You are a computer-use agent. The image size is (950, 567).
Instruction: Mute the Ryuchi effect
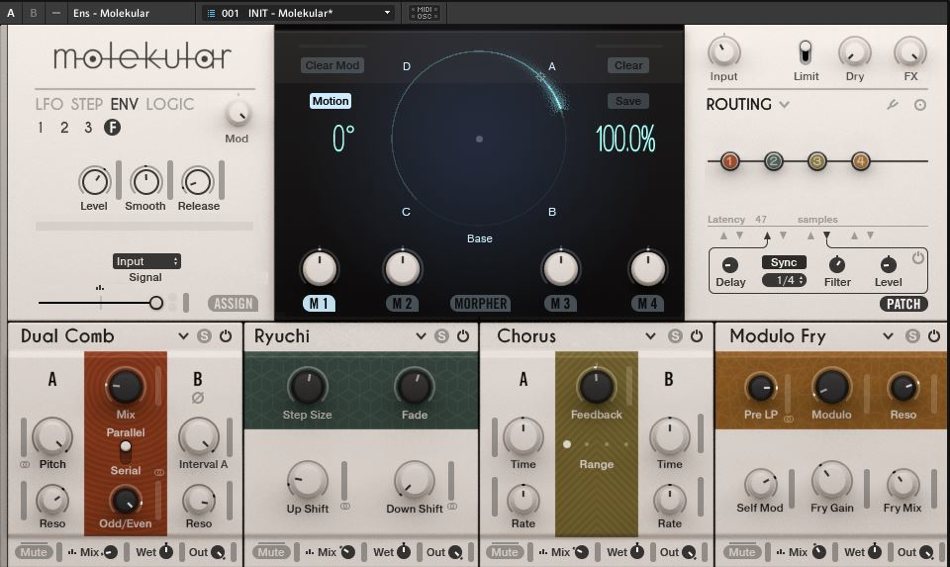click(271, 552)
